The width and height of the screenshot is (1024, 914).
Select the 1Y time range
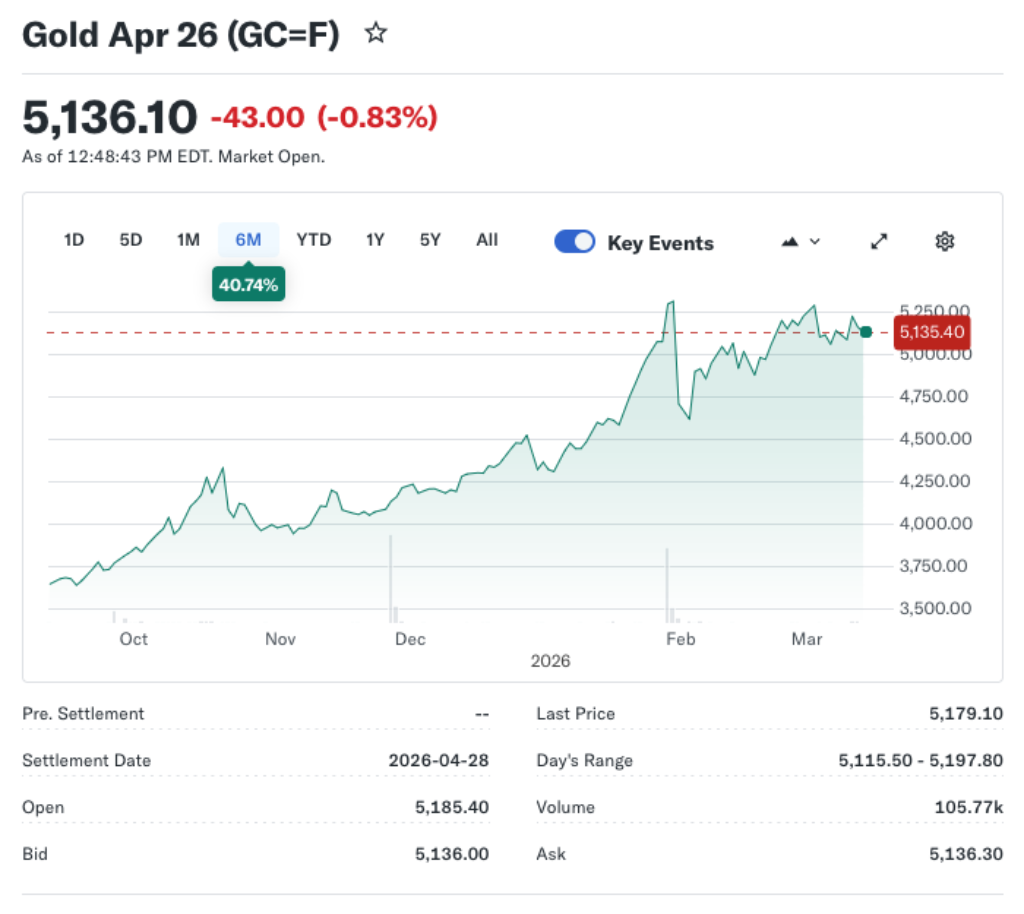coord(375,240)
